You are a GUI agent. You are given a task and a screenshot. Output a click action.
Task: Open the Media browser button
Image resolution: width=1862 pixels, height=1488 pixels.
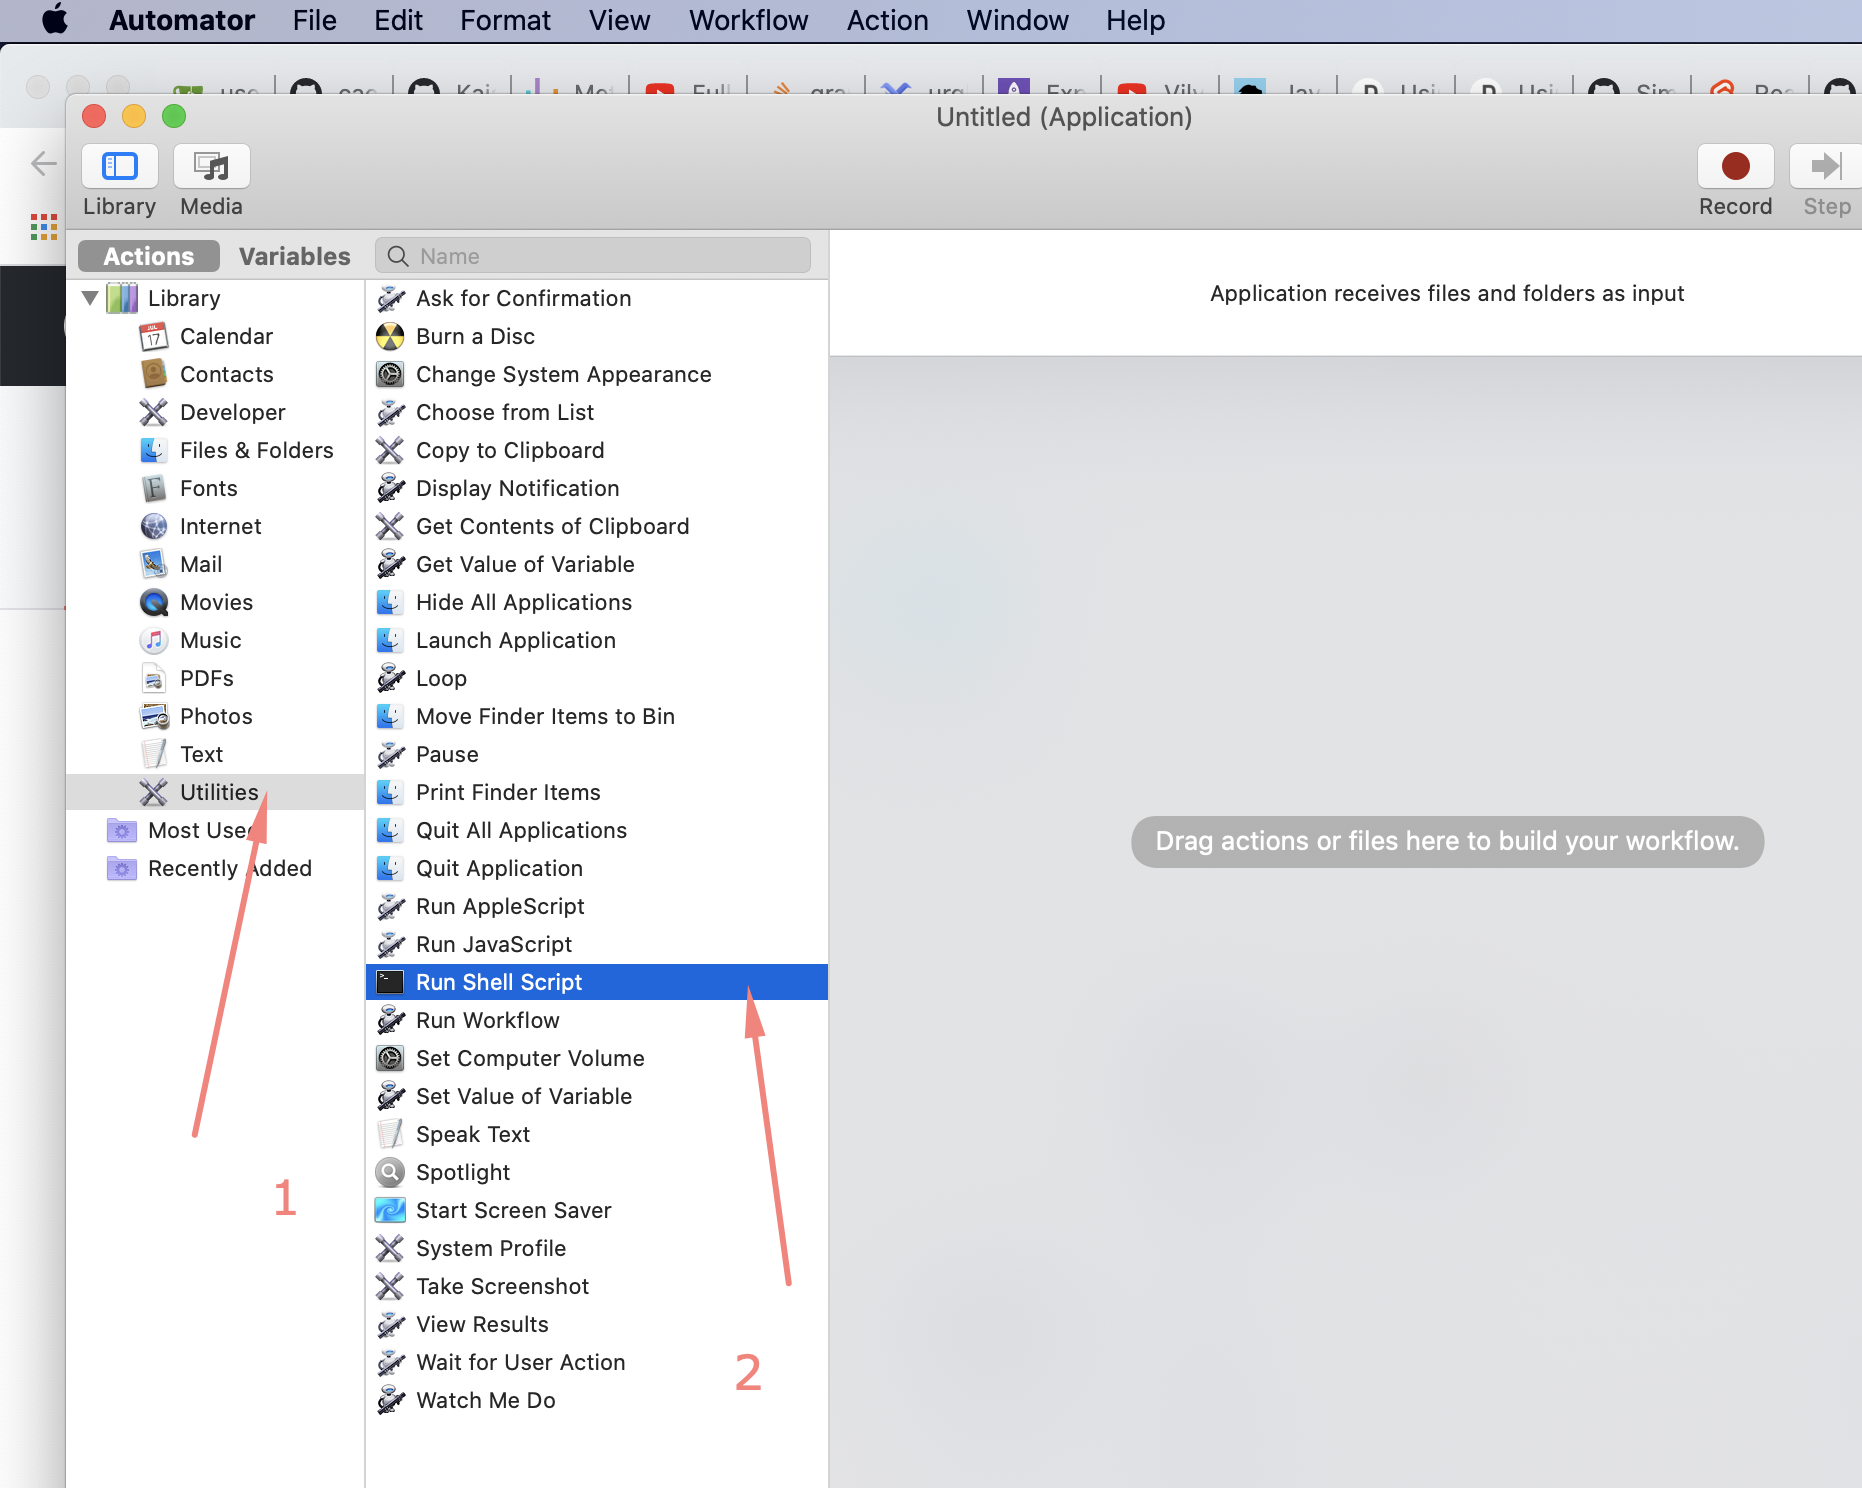211,166
